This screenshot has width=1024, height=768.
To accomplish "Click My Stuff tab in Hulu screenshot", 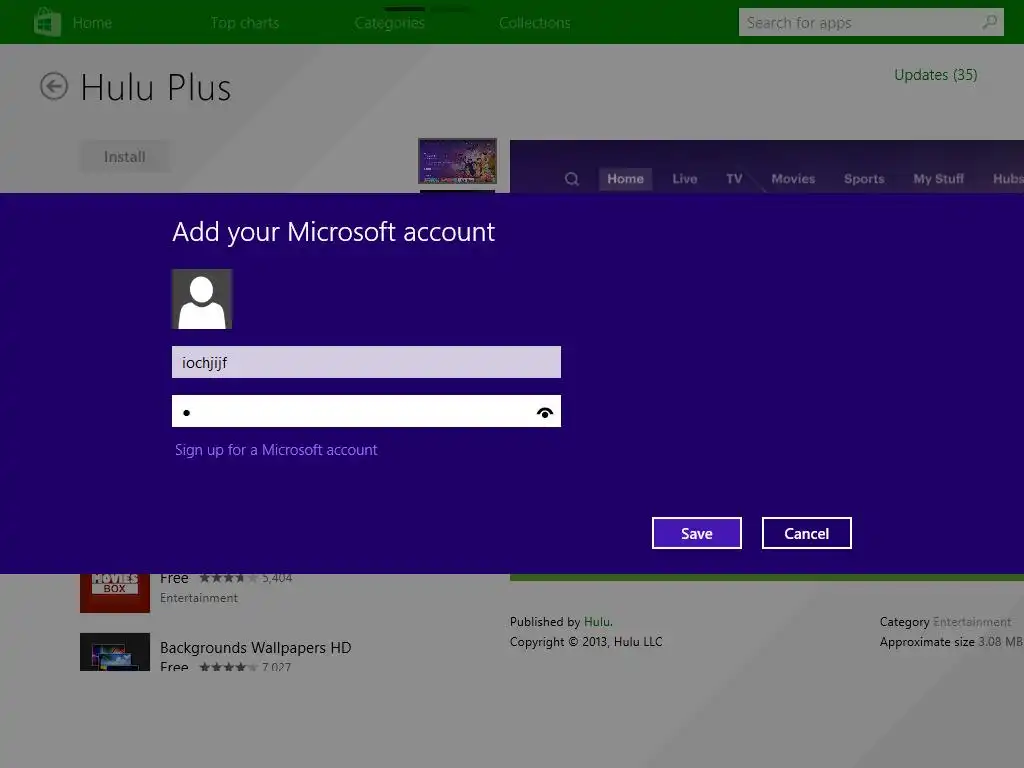I will 938,178.
